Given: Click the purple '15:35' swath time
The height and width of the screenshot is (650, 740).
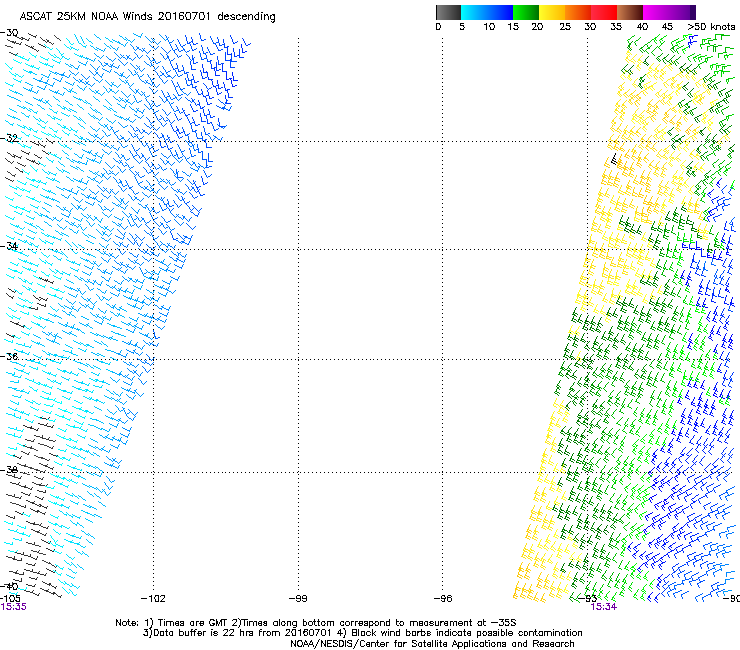Looking at the screenshot, I should coord(13,607).
